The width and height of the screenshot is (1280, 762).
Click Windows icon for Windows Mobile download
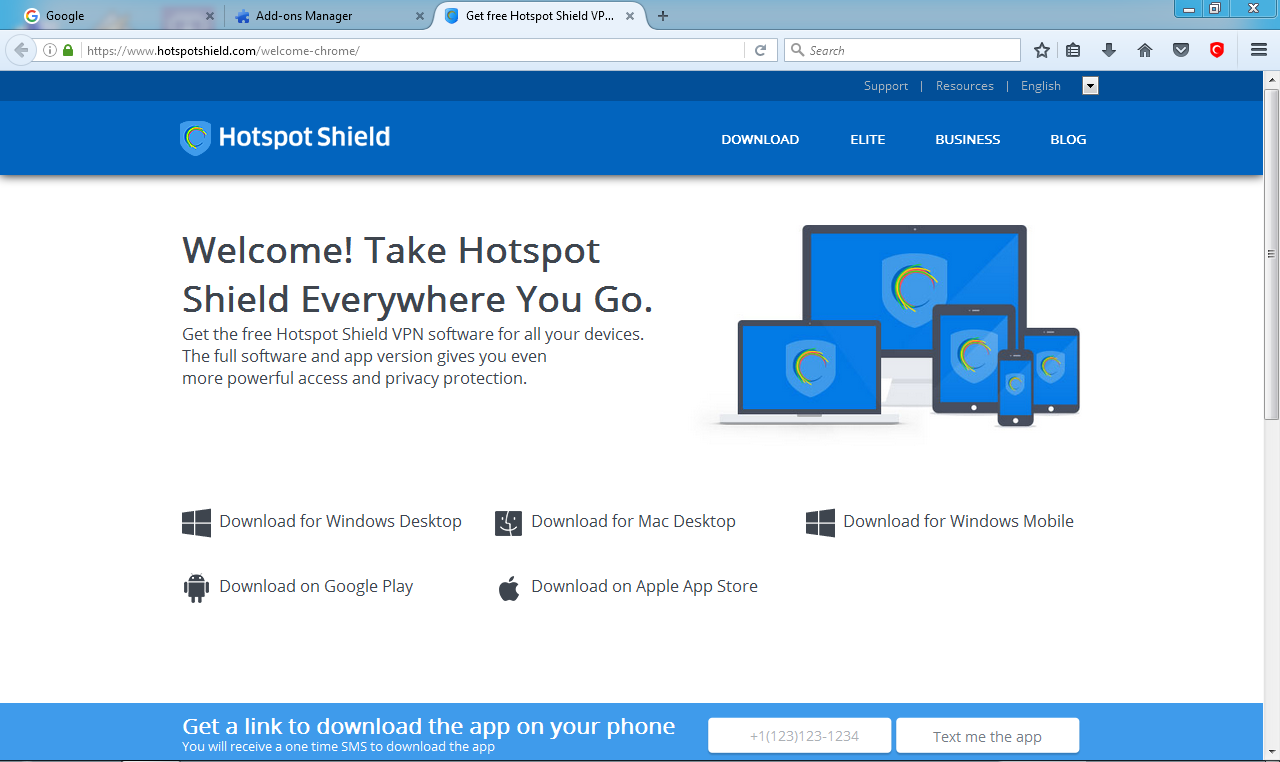coord(820,522)
